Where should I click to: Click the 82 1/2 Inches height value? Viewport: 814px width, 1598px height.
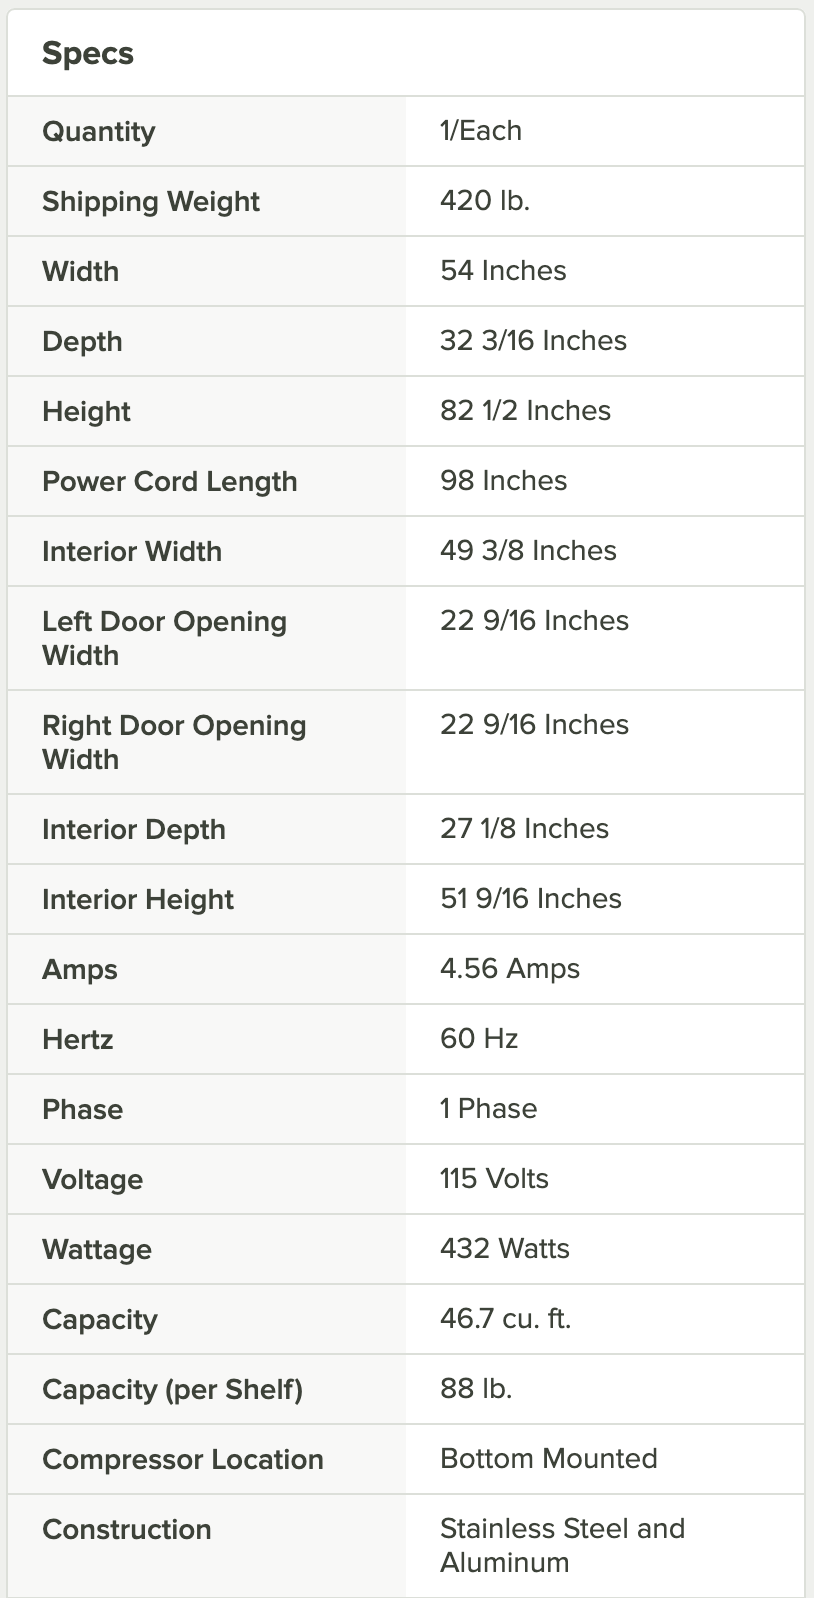[525, 411]
